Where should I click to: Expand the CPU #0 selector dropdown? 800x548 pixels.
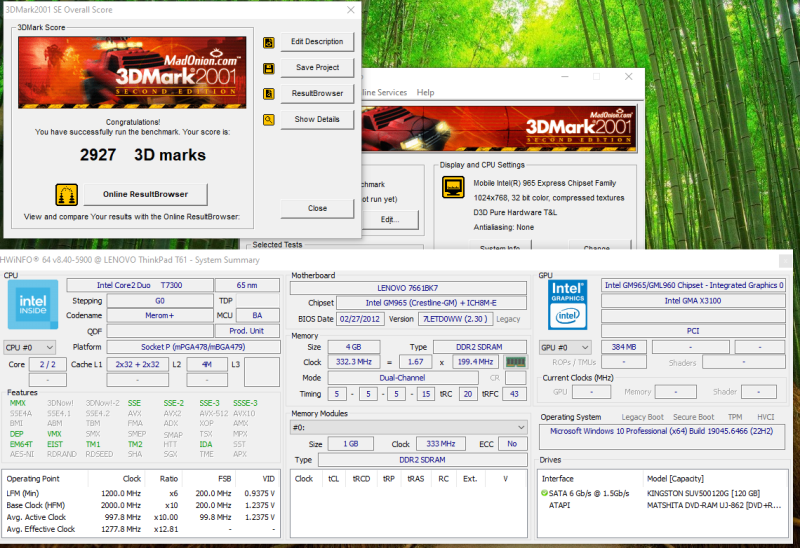pos(29,347)
